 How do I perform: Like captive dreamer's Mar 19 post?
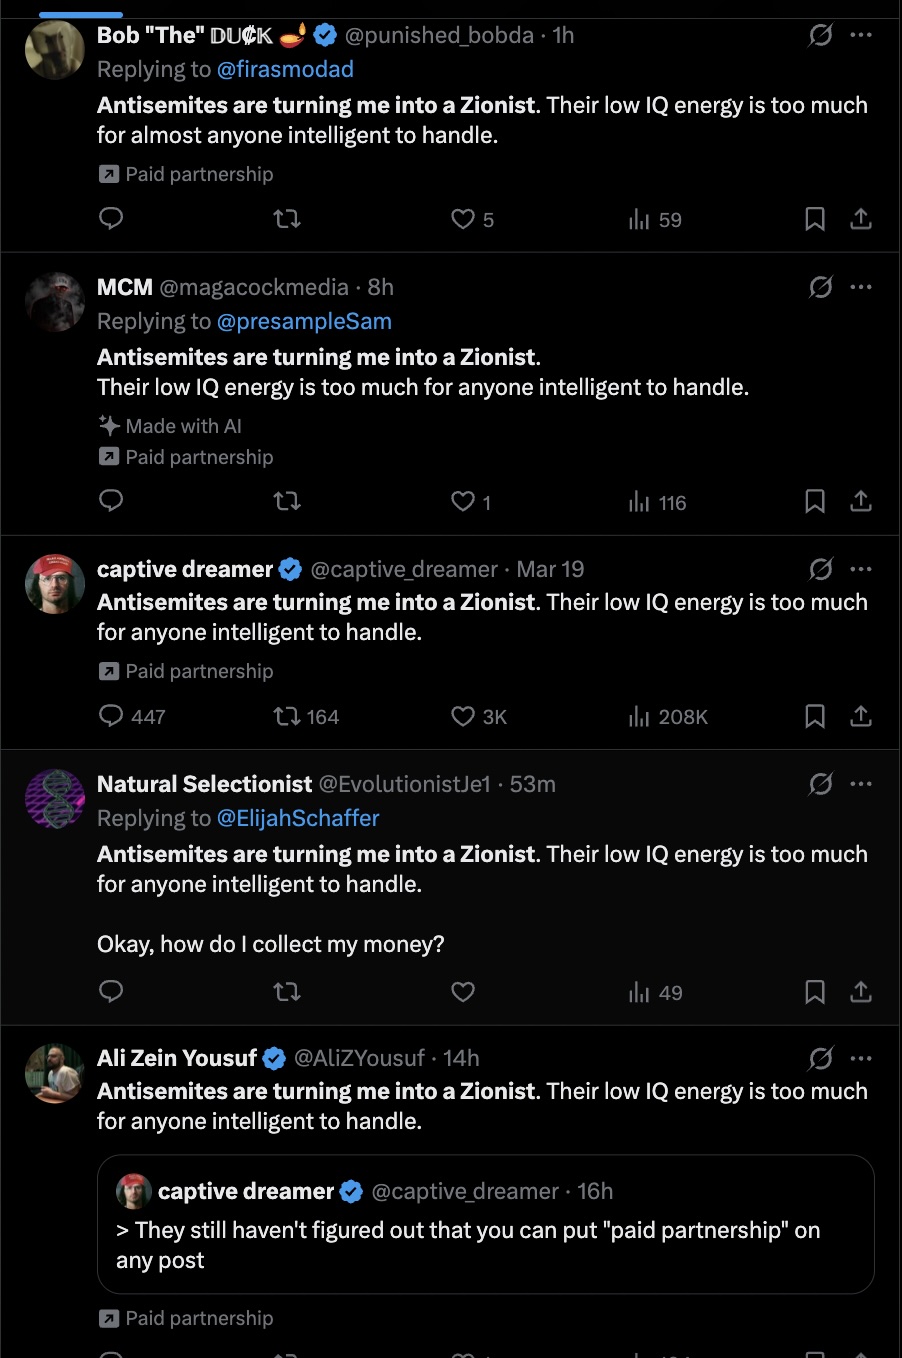pyautogui.click(x=463, y=716)
